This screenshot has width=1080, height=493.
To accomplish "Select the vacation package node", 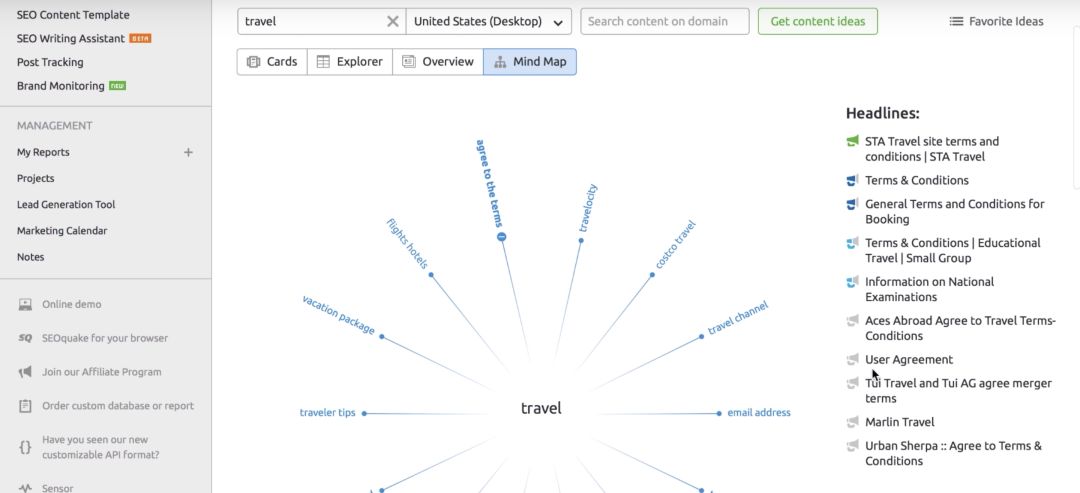I will coord(338,315).
